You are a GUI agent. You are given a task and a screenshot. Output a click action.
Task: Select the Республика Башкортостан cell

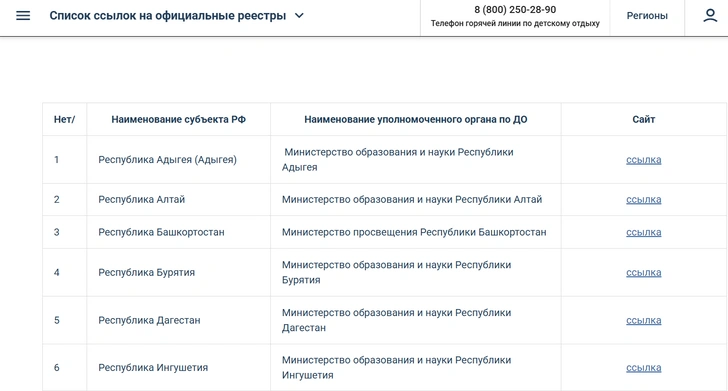[179, 232]
